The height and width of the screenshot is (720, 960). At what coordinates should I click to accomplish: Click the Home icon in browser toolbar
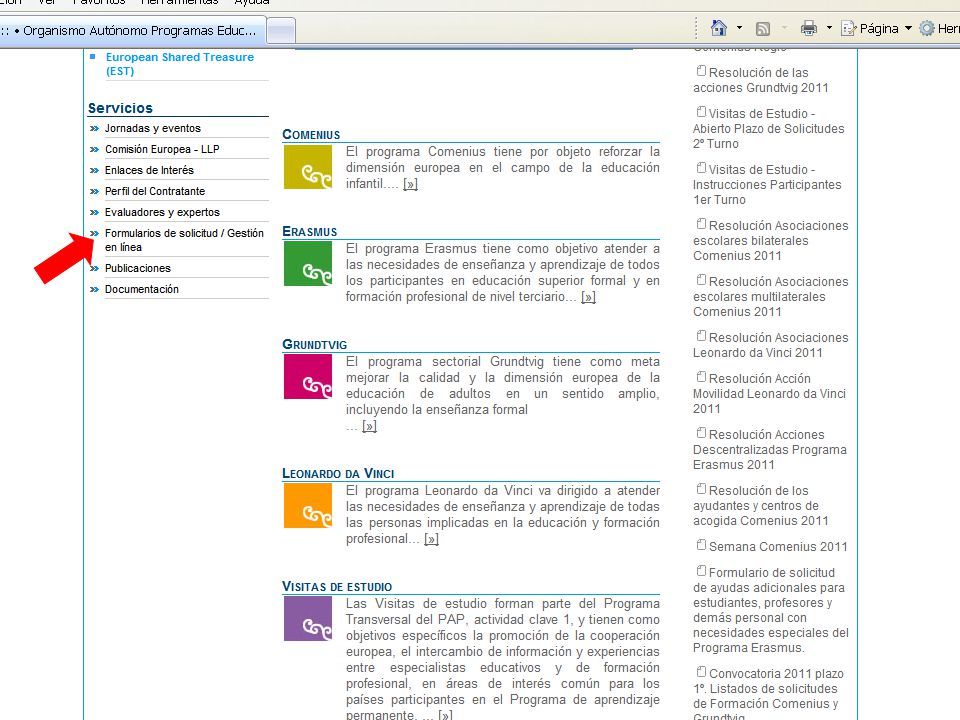[719, 28]
